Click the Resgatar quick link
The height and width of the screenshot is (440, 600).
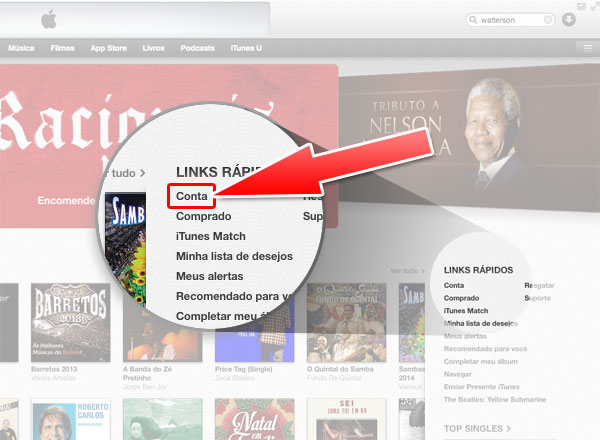[539, 285]
